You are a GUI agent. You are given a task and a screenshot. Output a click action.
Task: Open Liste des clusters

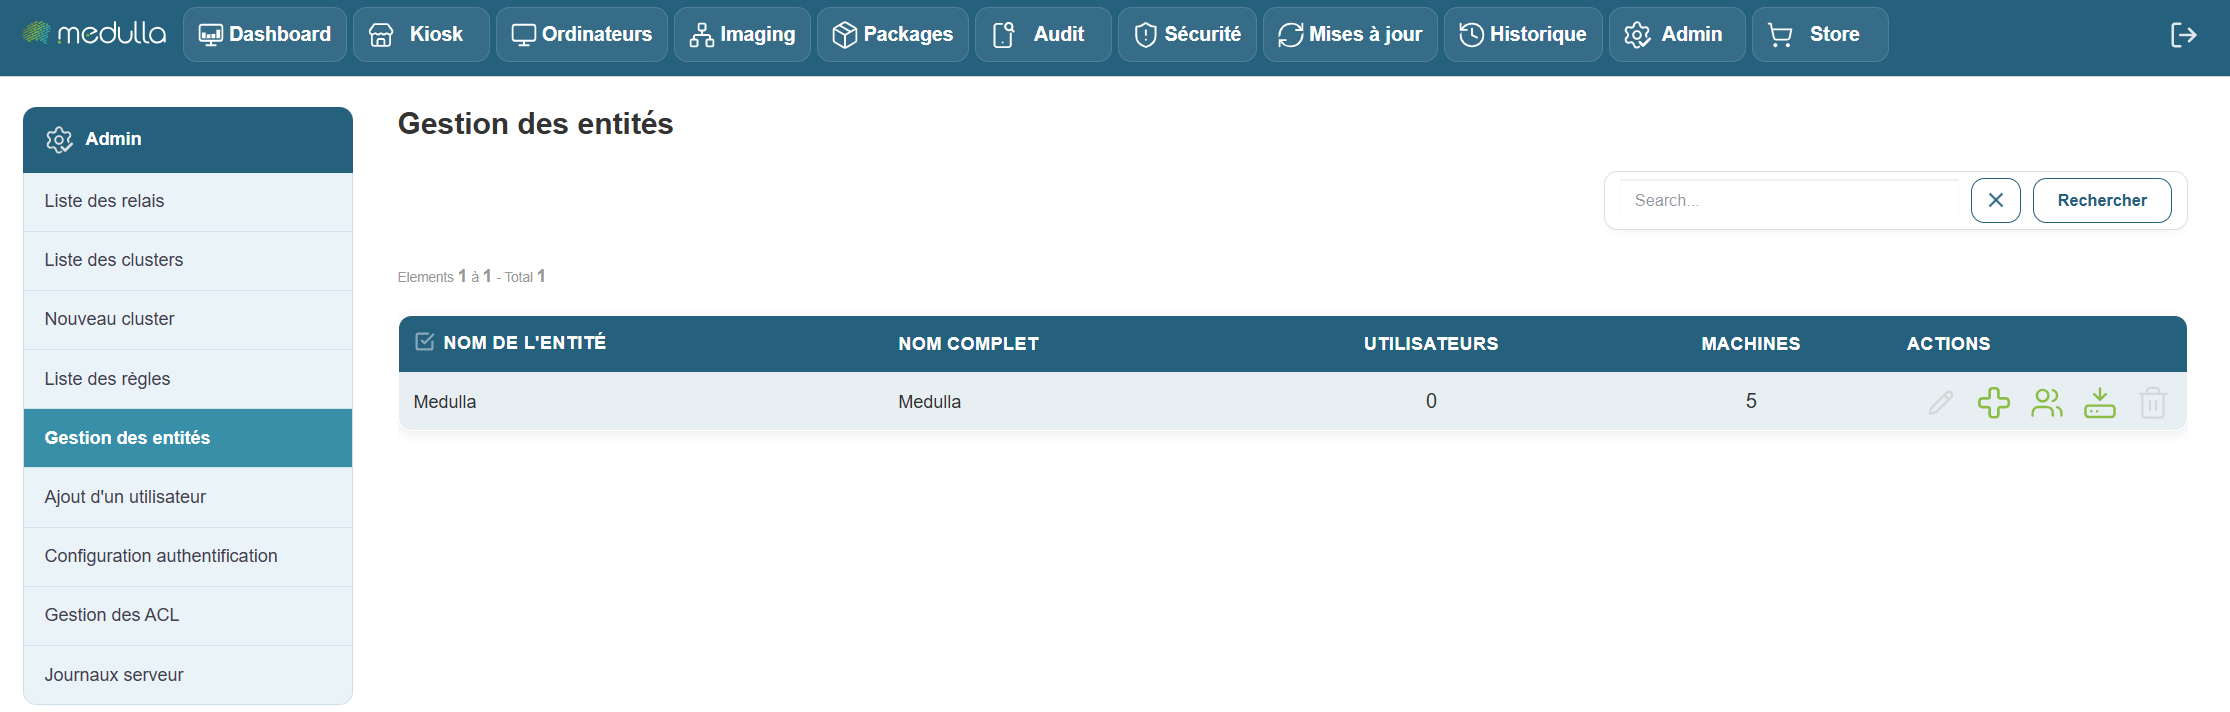pos(188,260)
